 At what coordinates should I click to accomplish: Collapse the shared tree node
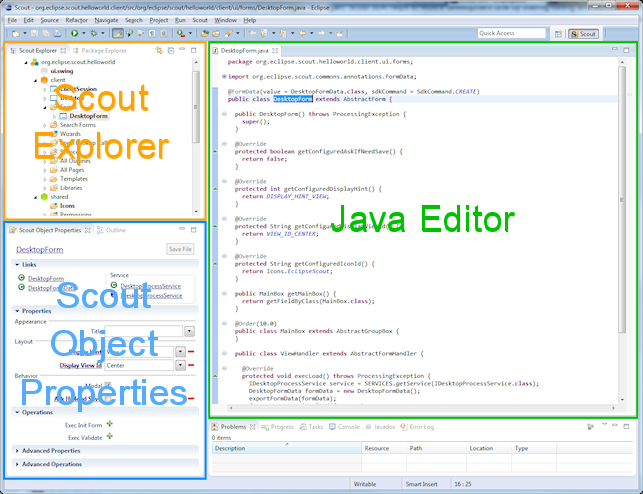(36, 197)
